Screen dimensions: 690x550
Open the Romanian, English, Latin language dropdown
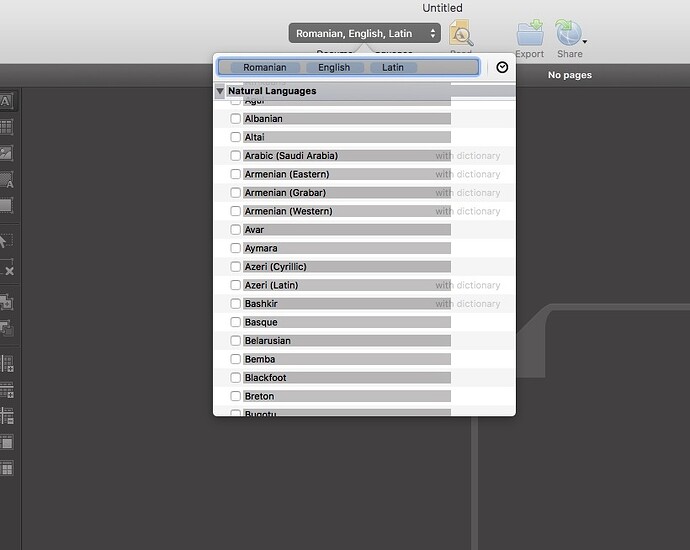point(365,34)
